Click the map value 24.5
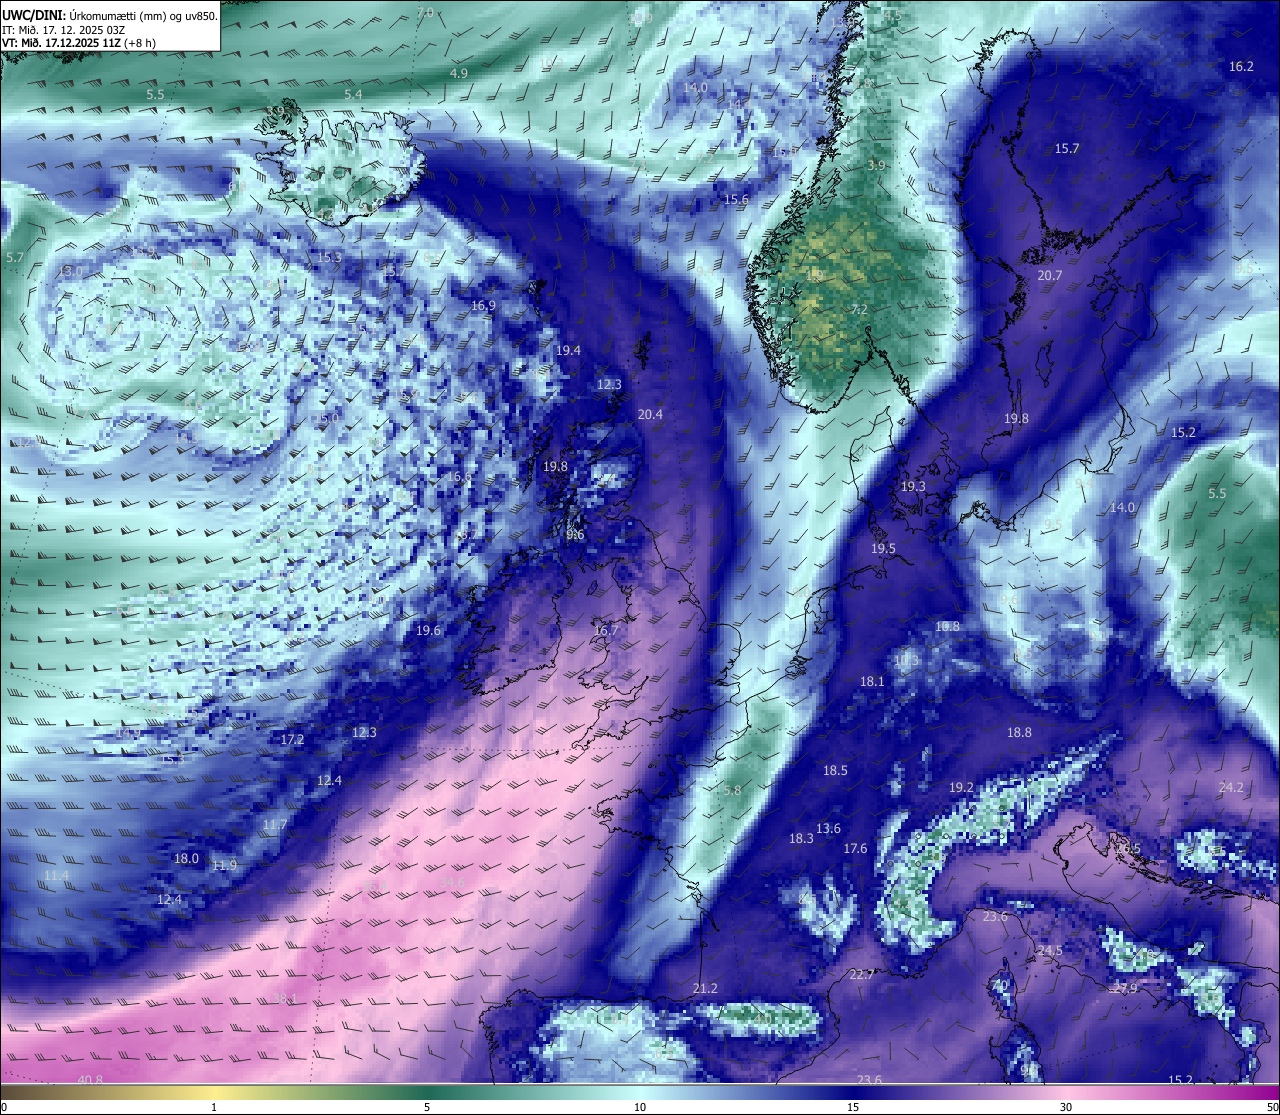This screenshot has width=1280, height=1115. pos(1050,950)
